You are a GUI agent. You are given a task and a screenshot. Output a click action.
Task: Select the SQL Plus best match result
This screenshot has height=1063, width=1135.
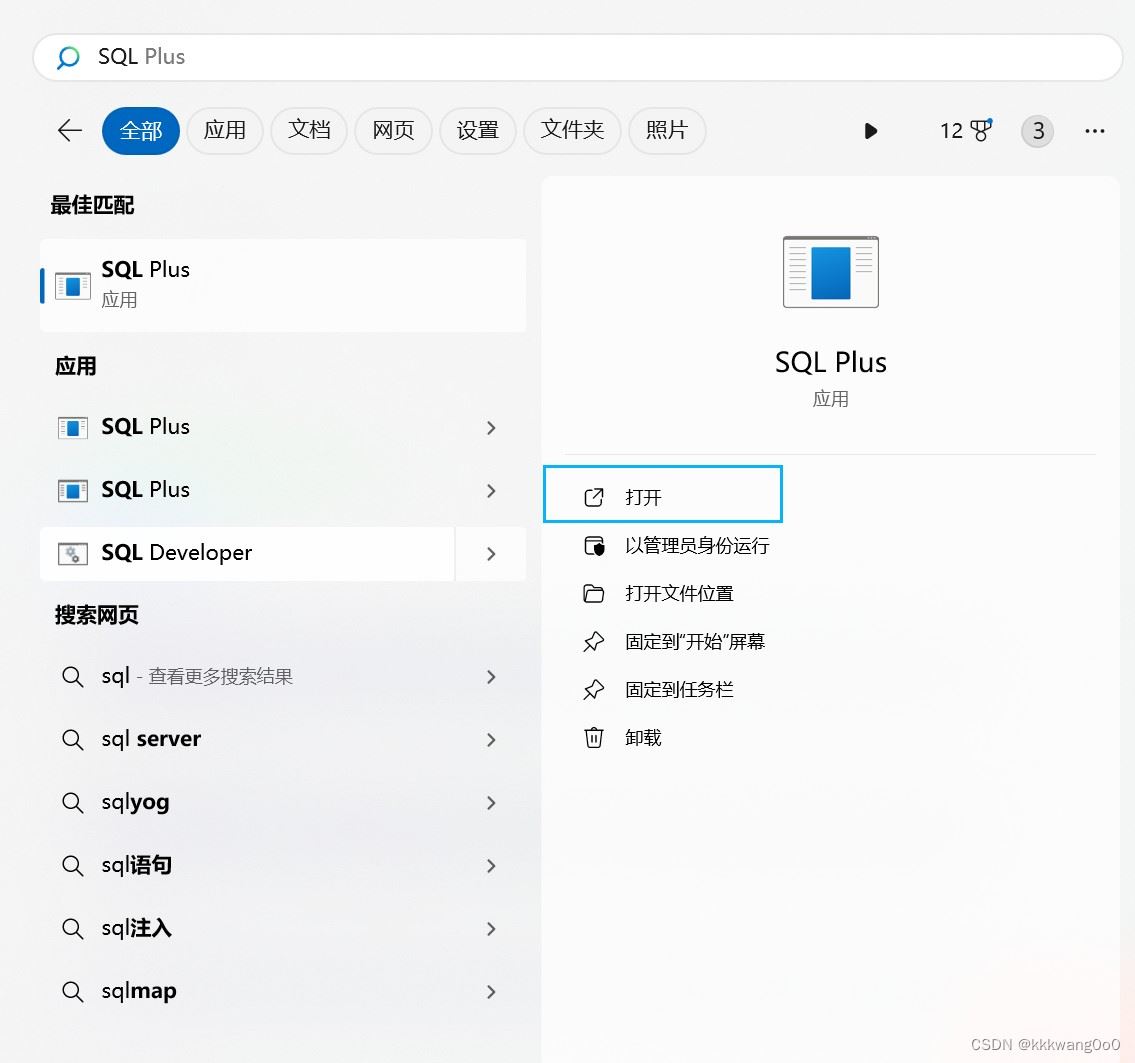[x=283, y=285]
